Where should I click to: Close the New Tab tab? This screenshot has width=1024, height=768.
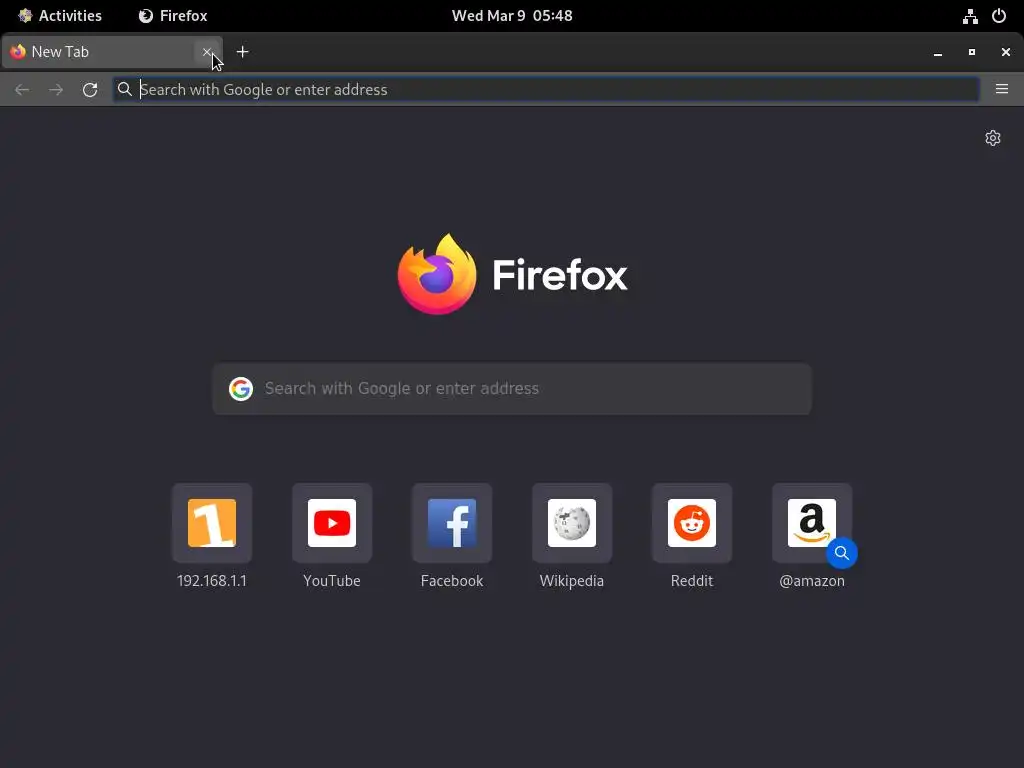pyautogui.click(x=206, y=52)
